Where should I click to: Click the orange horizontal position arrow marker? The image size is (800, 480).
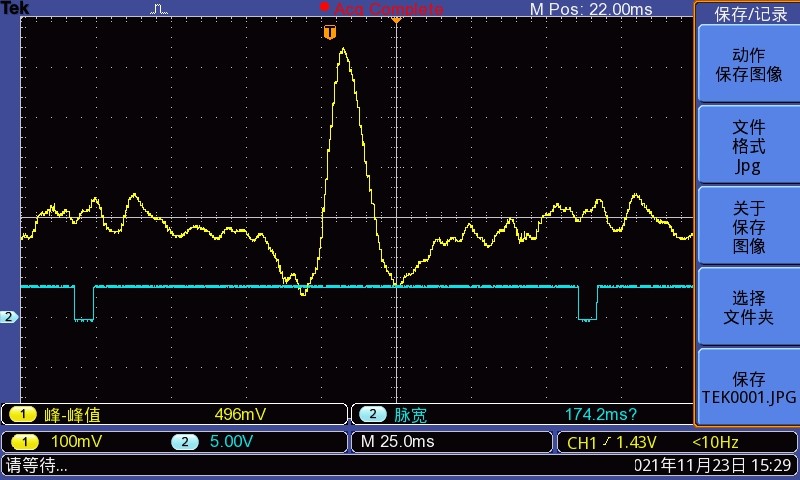(x=396, y=20)
